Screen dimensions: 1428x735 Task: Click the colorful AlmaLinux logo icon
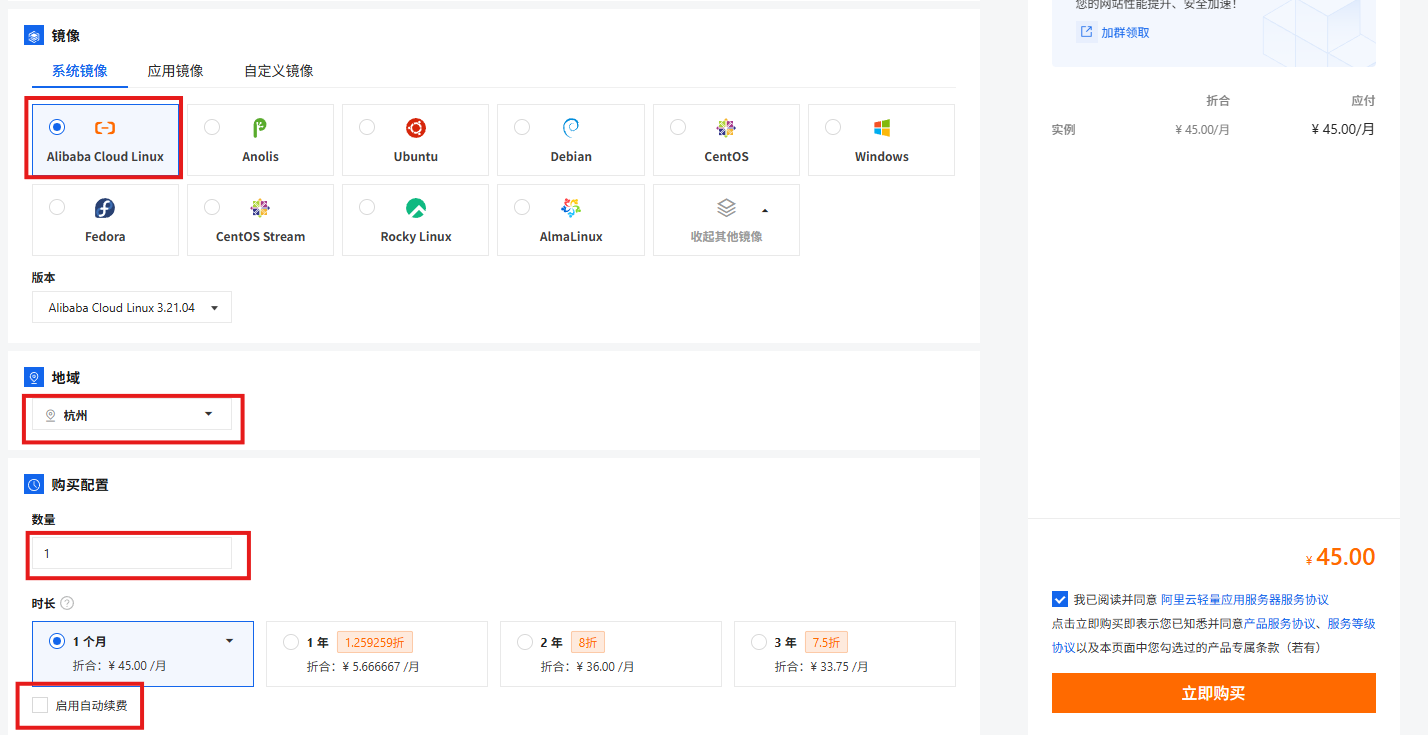pyautogui.click(x=571, y=208)
